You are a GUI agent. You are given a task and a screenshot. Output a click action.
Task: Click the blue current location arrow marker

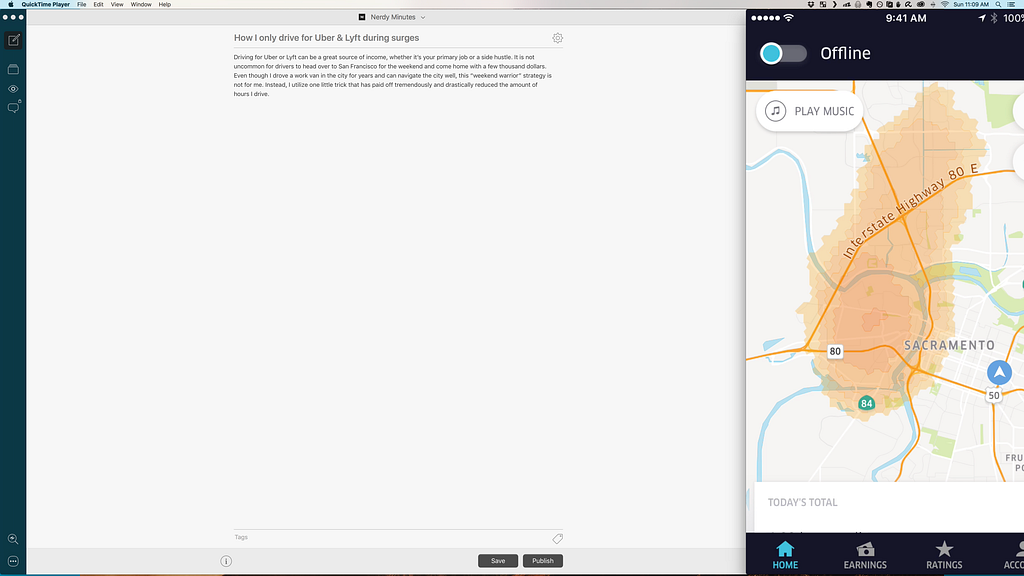pos(999,373)
